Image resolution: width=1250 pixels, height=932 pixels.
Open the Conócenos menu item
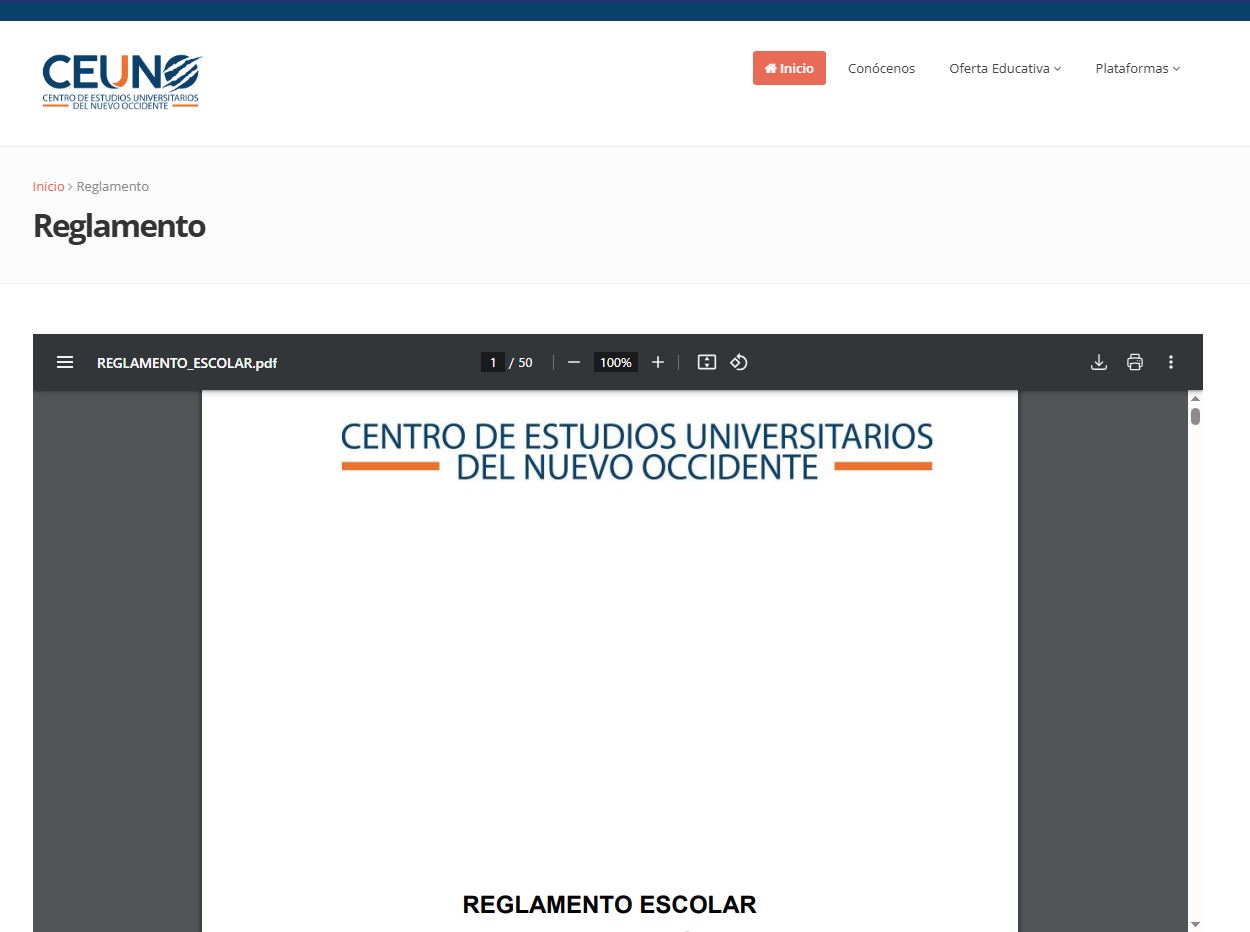pos(881,68)
